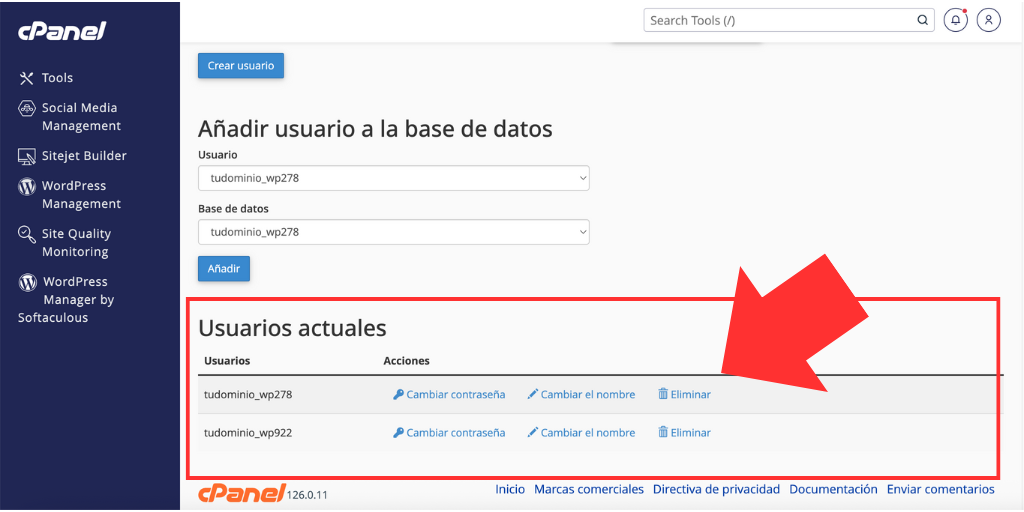Screen dimensions: 1024x512
Task: Click key icon for tudominio_wp278 password
Action: point(398,394)
